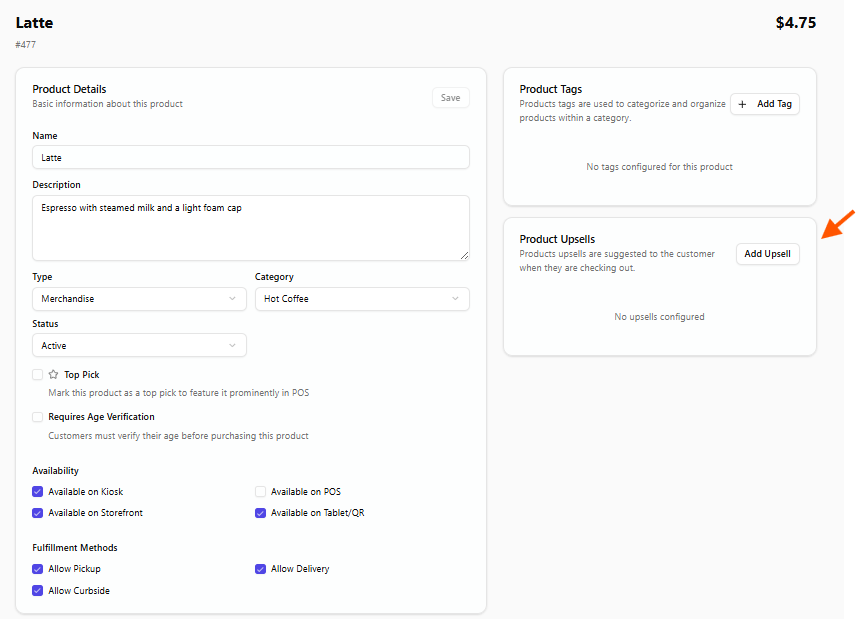Image resolution: width=856 pixels, height=619 pixels.
Task: Focus the Name field containing Latte
Action: click(250, 158)
